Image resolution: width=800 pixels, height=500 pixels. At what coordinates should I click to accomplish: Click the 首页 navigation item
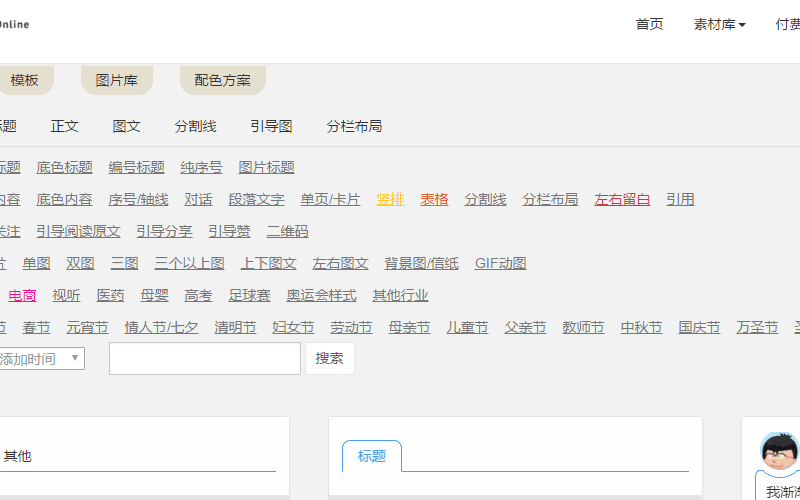point(649,25)
